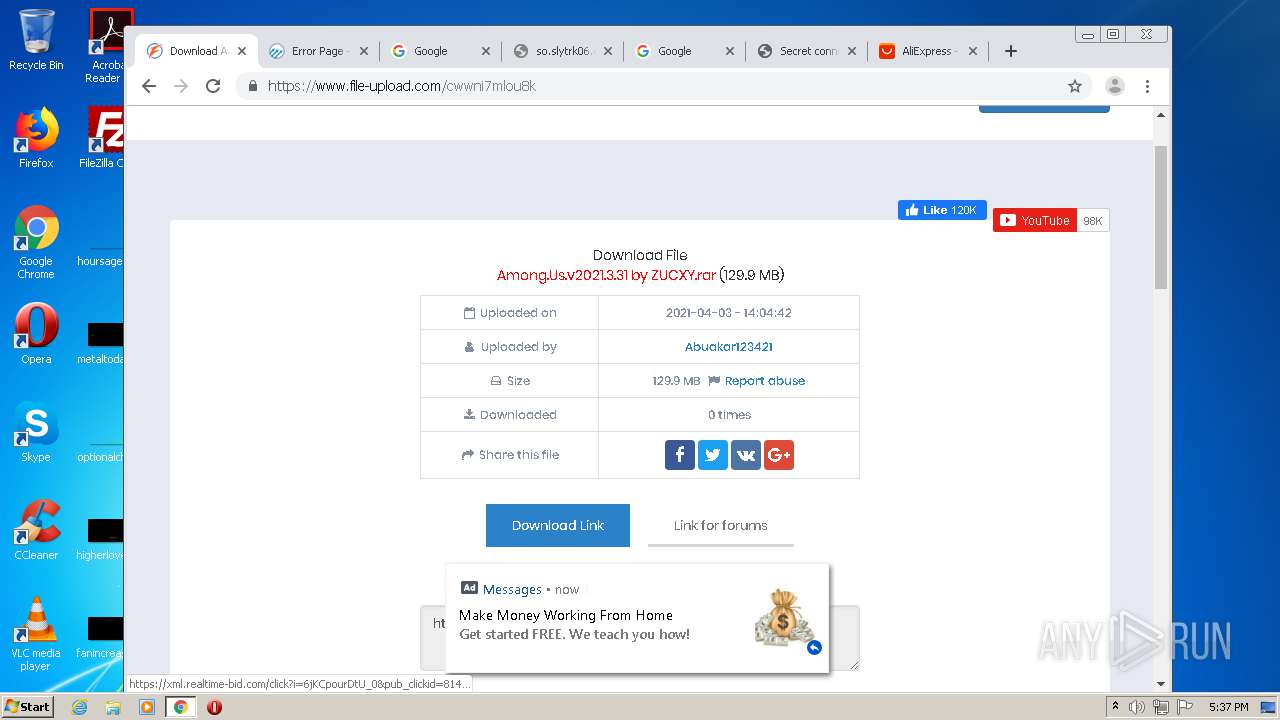Open the Google Chrome desktop shortcut
This screenshot has height=720, width=1280.
(x=36, y=242)
